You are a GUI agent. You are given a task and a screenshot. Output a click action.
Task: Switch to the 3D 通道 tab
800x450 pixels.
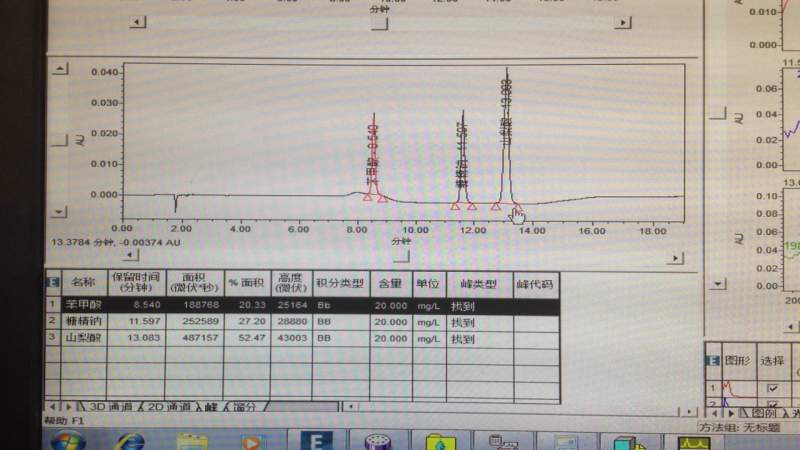pos(110,407)
